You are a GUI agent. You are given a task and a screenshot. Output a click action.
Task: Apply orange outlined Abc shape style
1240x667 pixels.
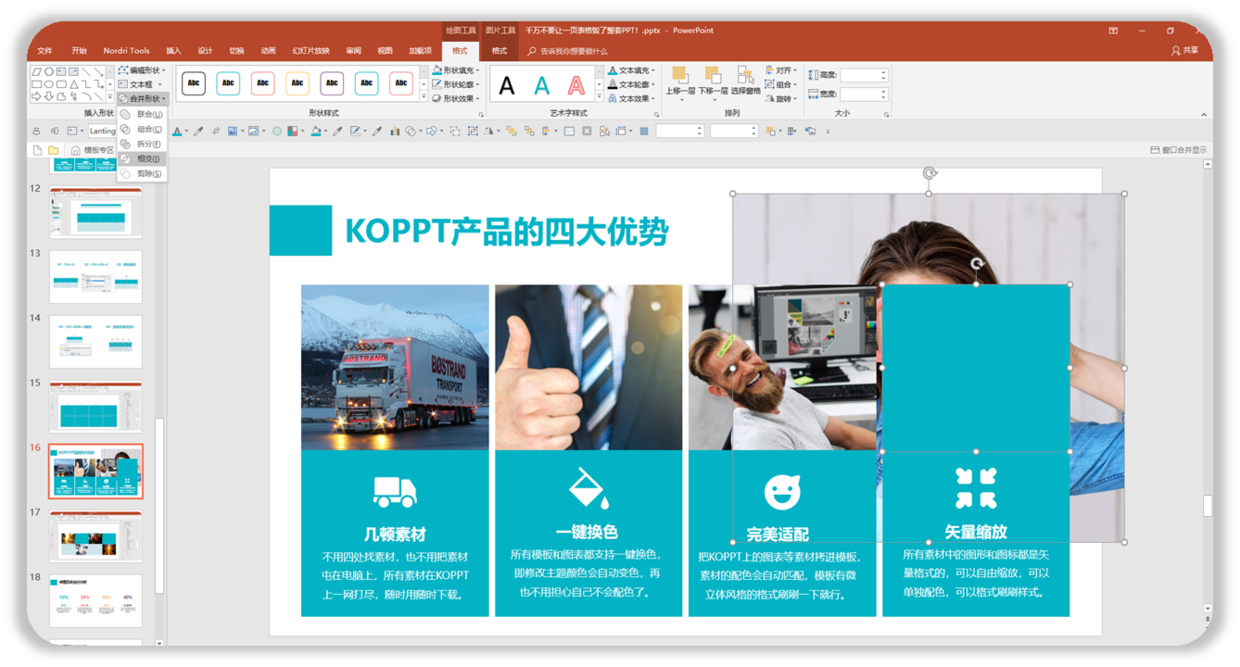tap(297, 84)
